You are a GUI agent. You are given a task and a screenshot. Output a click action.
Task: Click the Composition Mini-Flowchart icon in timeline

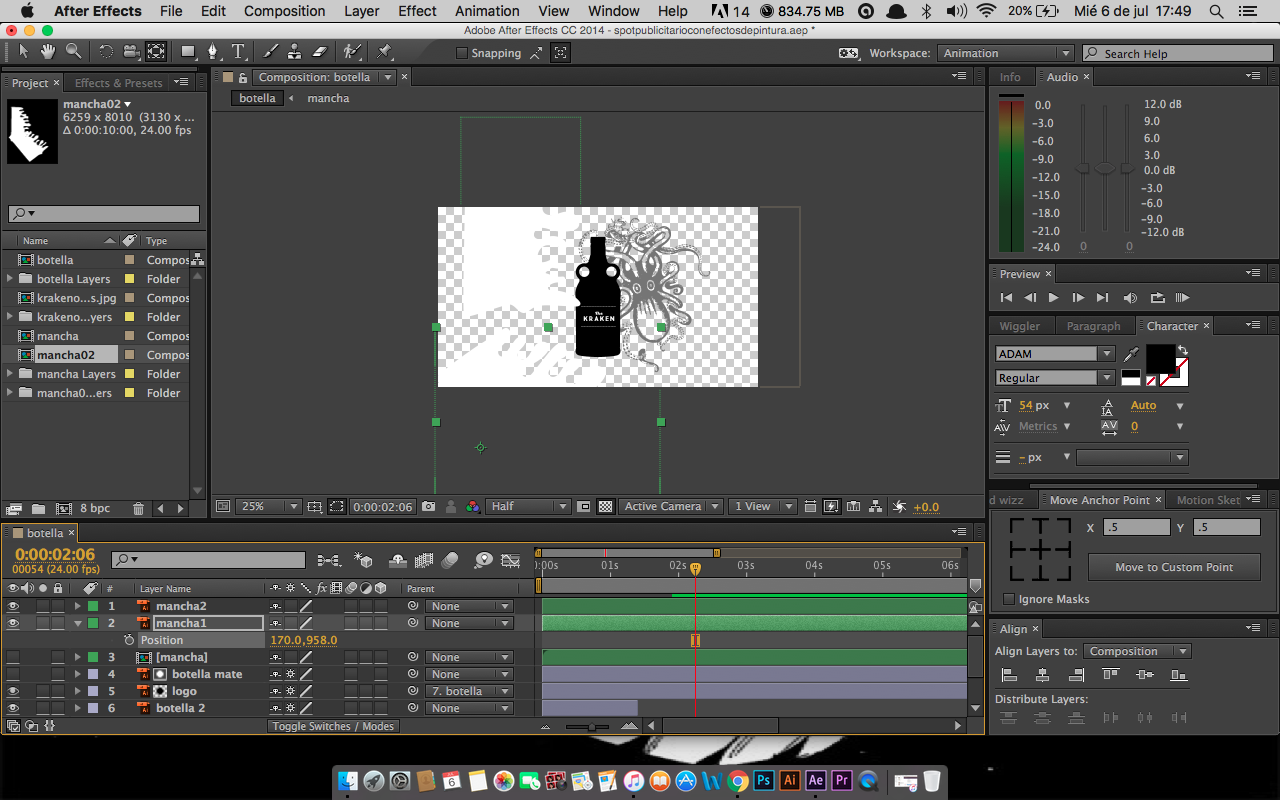329,561
